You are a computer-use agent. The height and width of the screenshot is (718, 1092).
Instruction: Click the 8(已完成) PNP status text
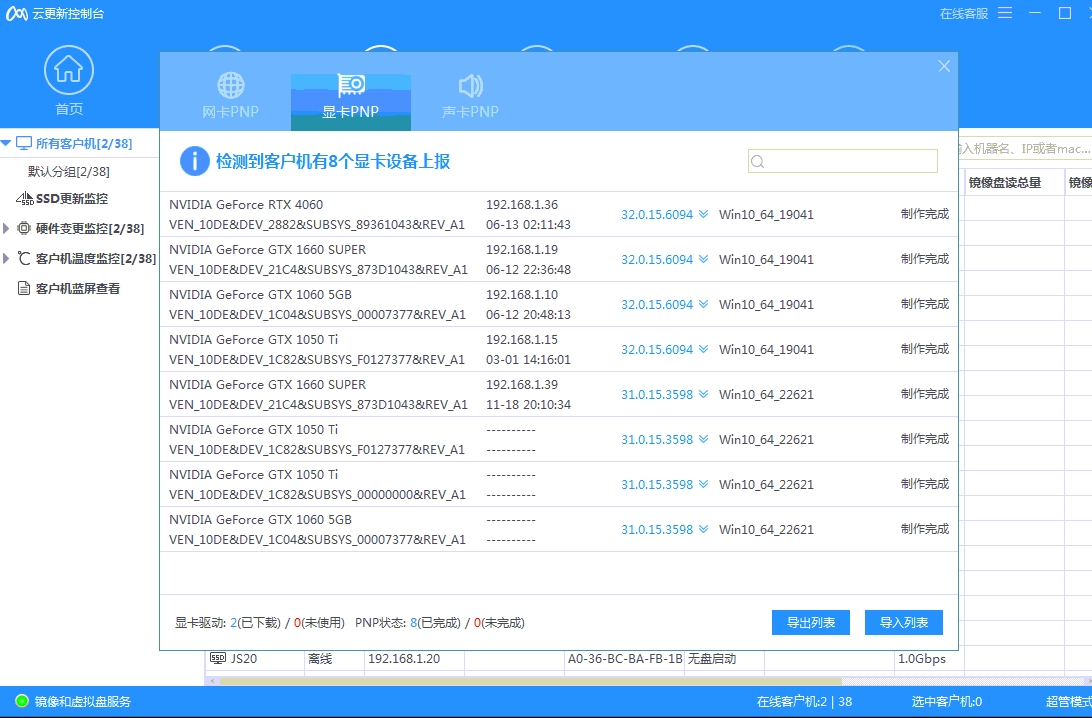point(435,623)
